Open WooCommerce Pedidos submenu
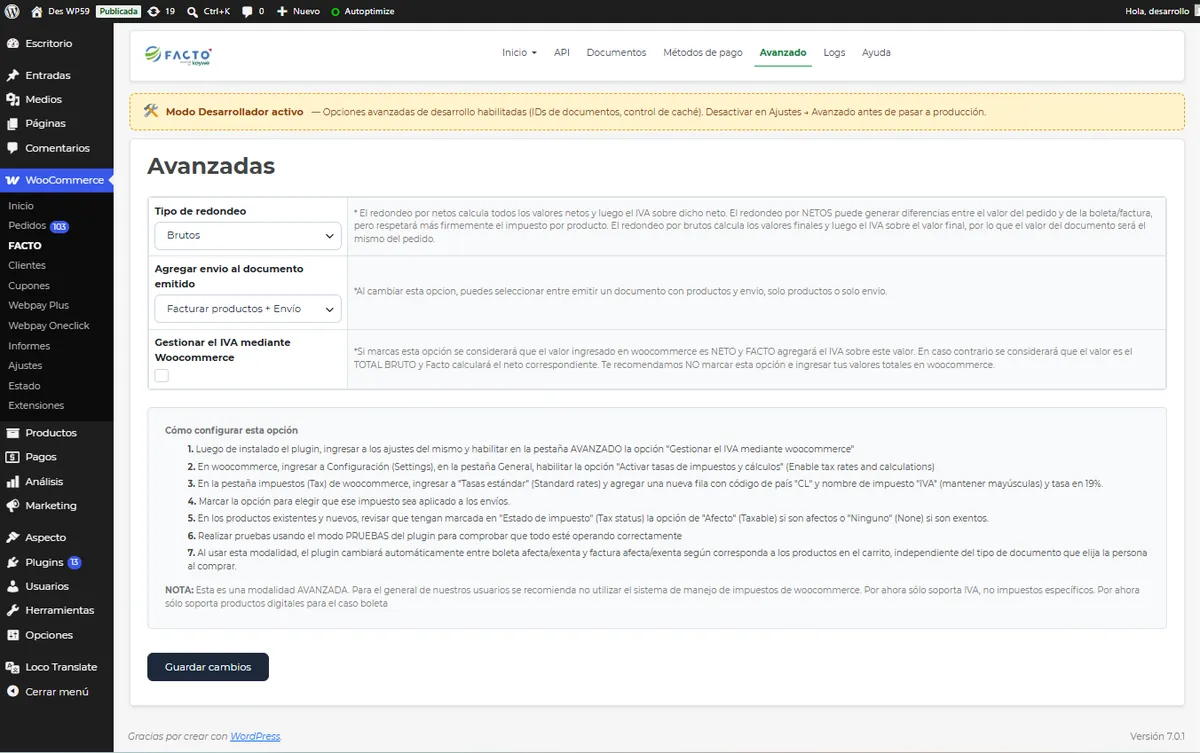 click(x=27, y=226)
